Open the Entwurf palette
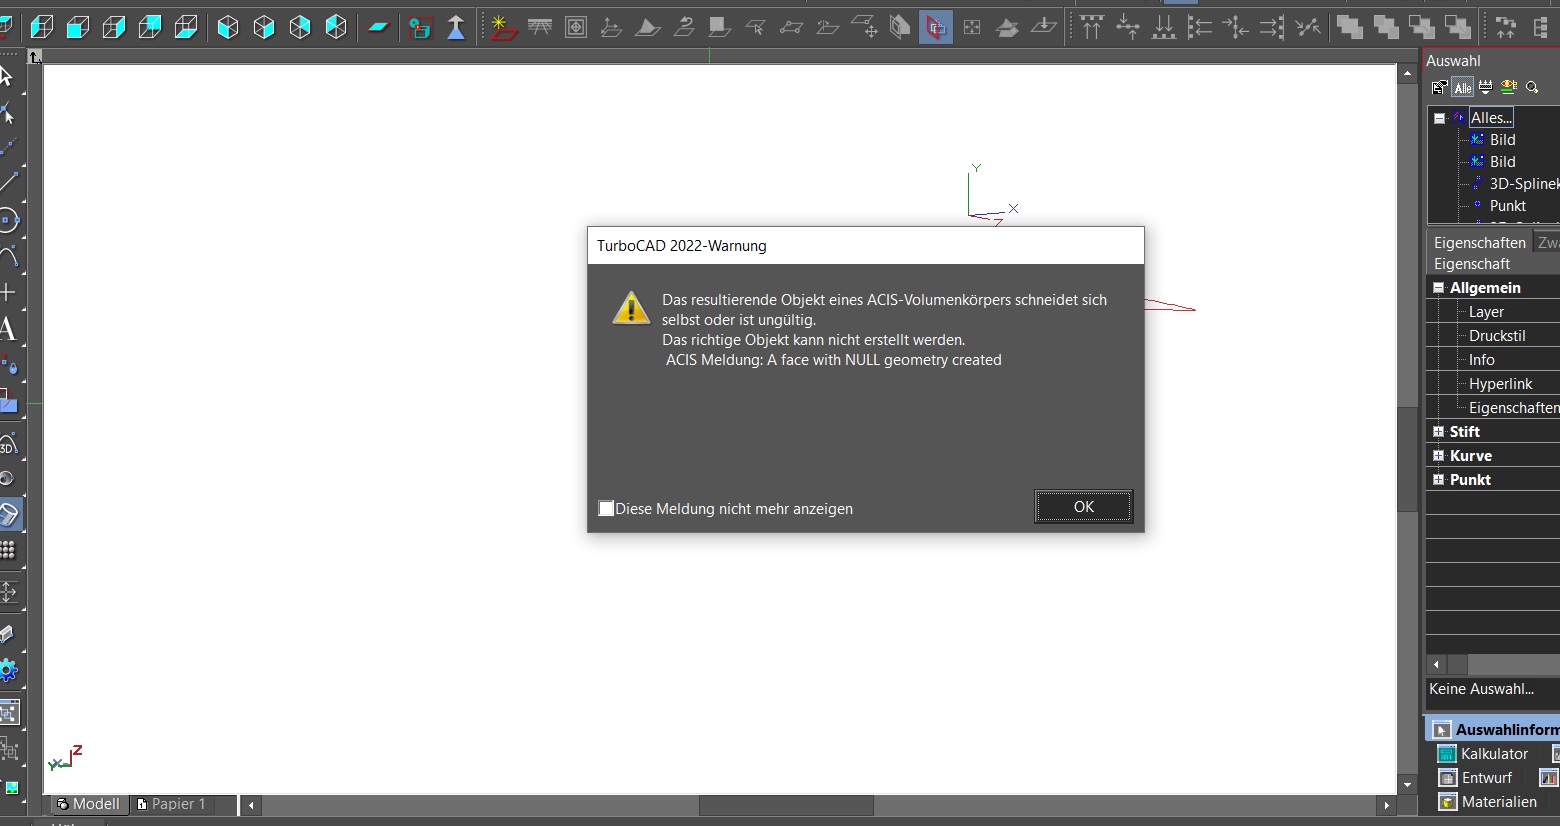Viewport: 1560px width, 826px height. tap(1475, 778)
